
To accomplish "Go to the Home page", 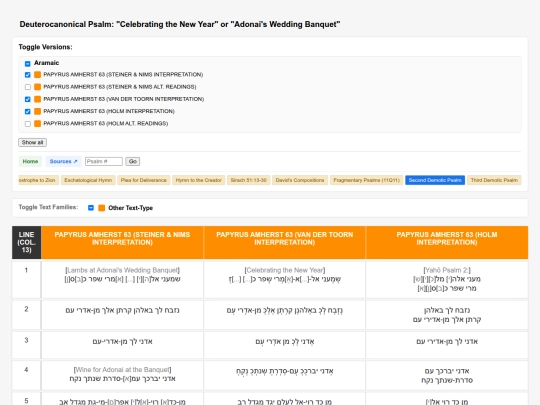I will [30, 161].
